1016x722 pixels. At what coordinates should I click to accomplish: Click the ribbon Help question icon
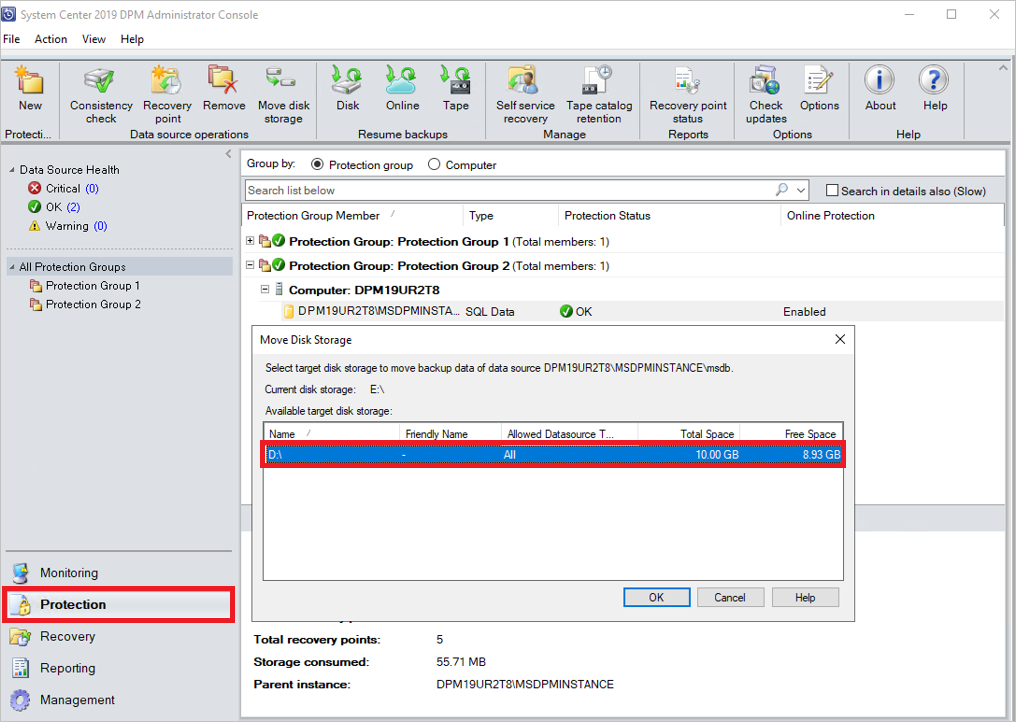pos(934,80)
